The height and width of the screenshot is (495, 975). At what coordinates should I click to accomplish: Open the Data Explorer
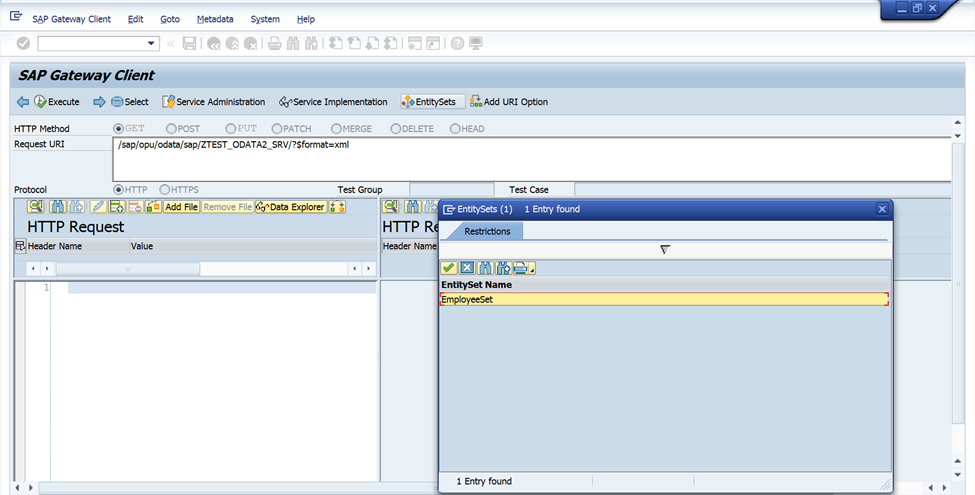(x=291, y=207)
